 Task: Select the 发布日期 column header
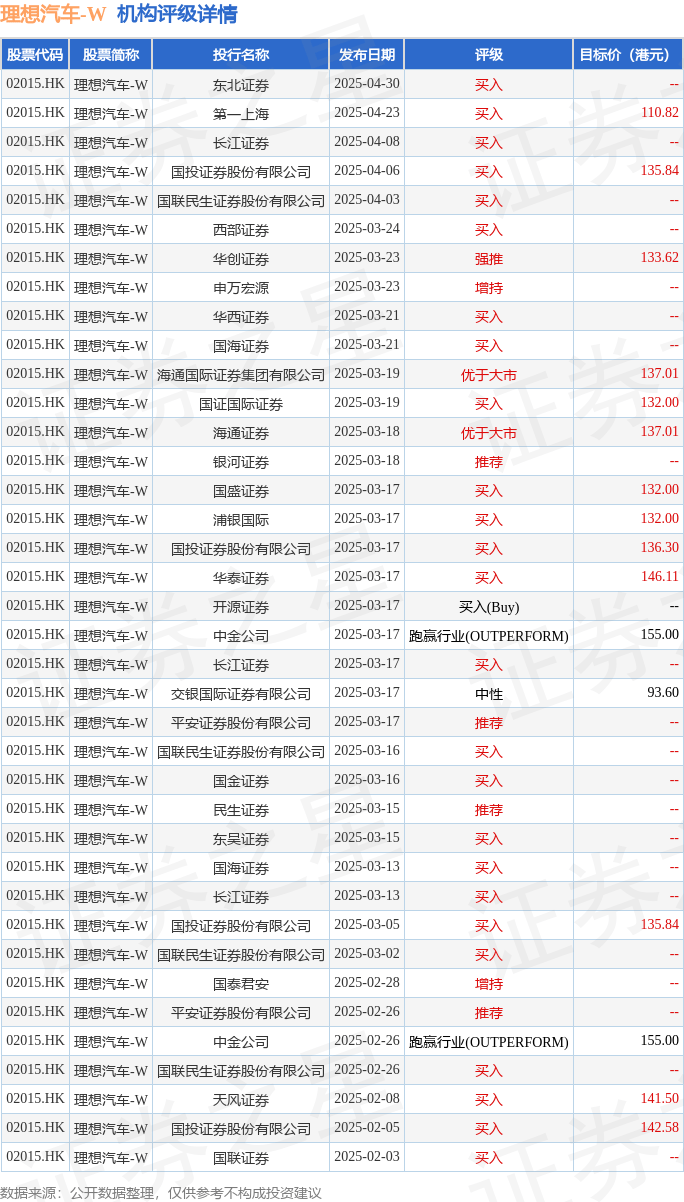(x=367, y=55)
